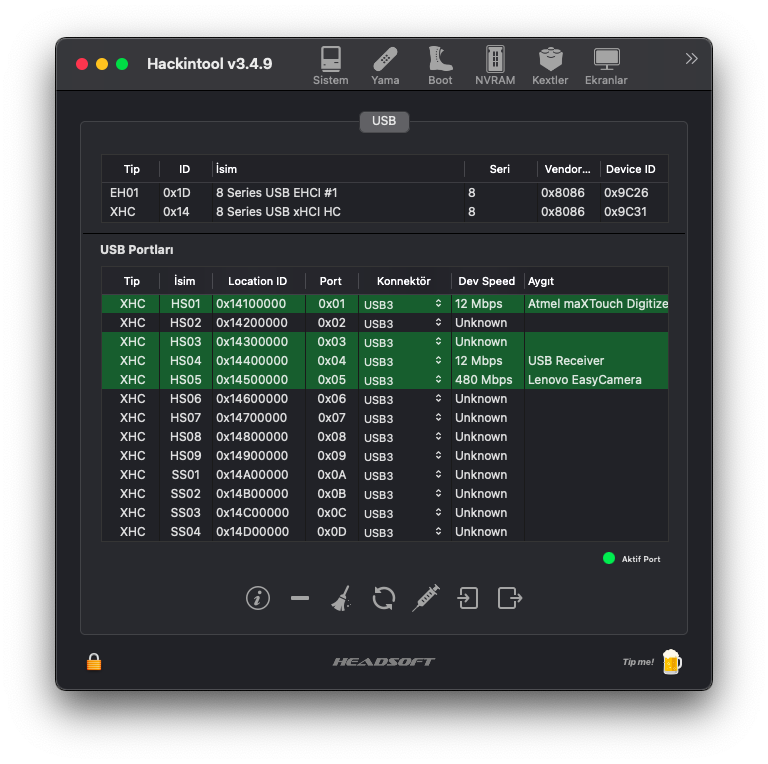The width and height of the screenshot is (768, 764).
Task: Open connector dropdown for SS04 port
Action: point(403,532)
